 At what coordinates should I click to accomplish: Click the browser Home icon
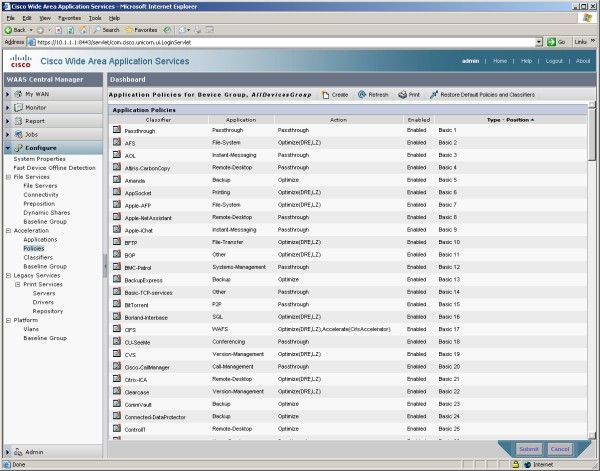(x=83, y=30)
